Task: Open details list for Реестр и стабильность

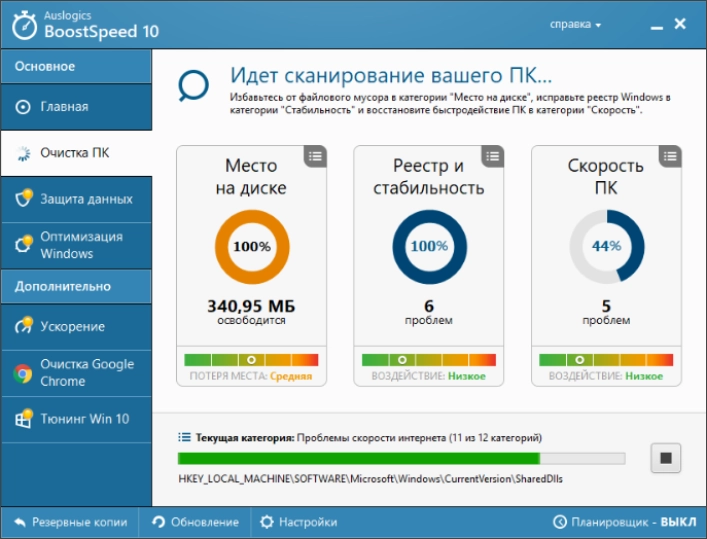Action: point(492,157)
